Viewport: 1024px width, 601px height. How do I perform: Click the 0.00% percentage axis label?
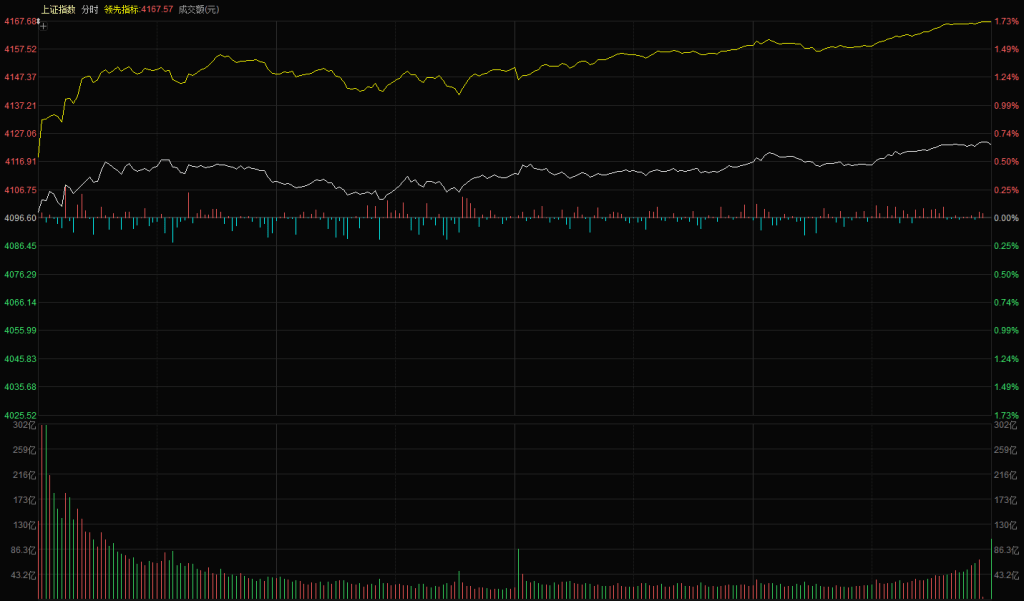pyautogui.click(x=1005, y=218)
